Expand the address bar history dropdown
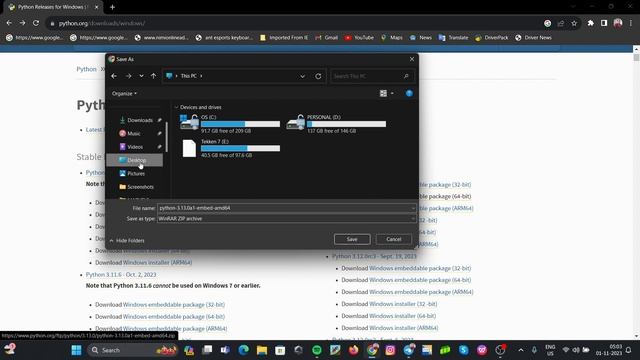The height and width of the screenshot is (360, 640). point(302,76)
